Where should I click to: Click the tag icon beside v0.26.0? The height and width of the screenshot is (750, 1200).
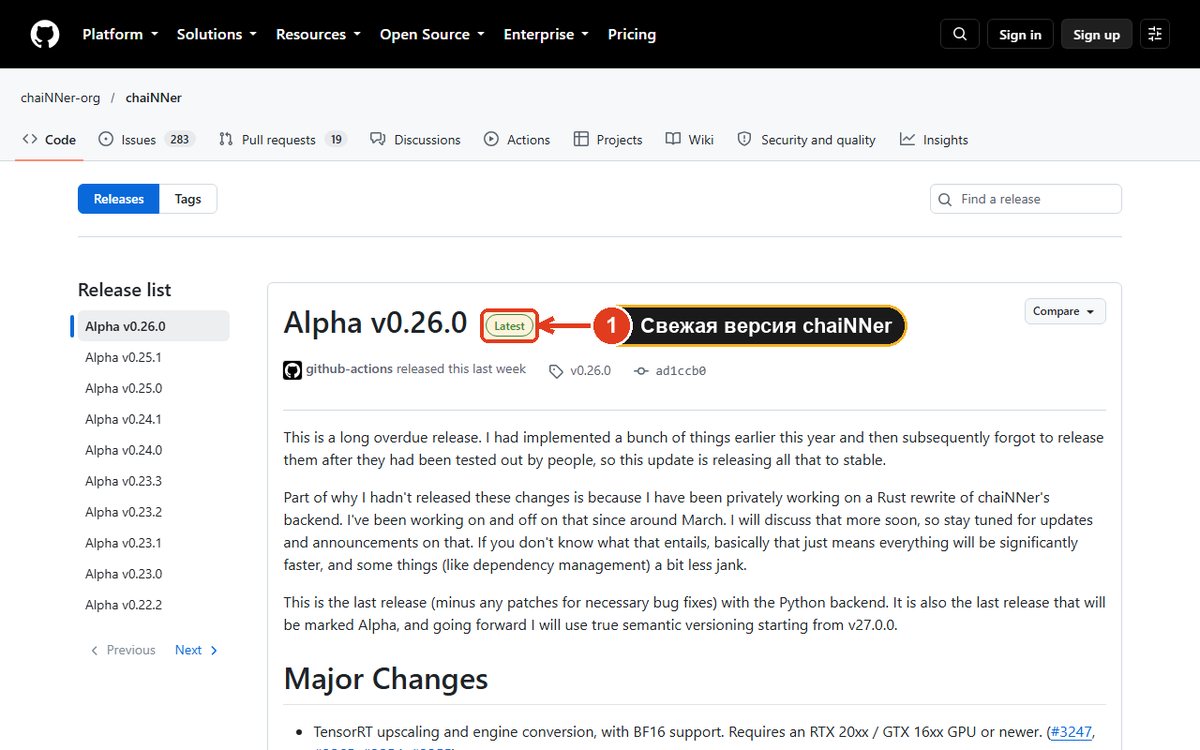[x=556, y=371]
